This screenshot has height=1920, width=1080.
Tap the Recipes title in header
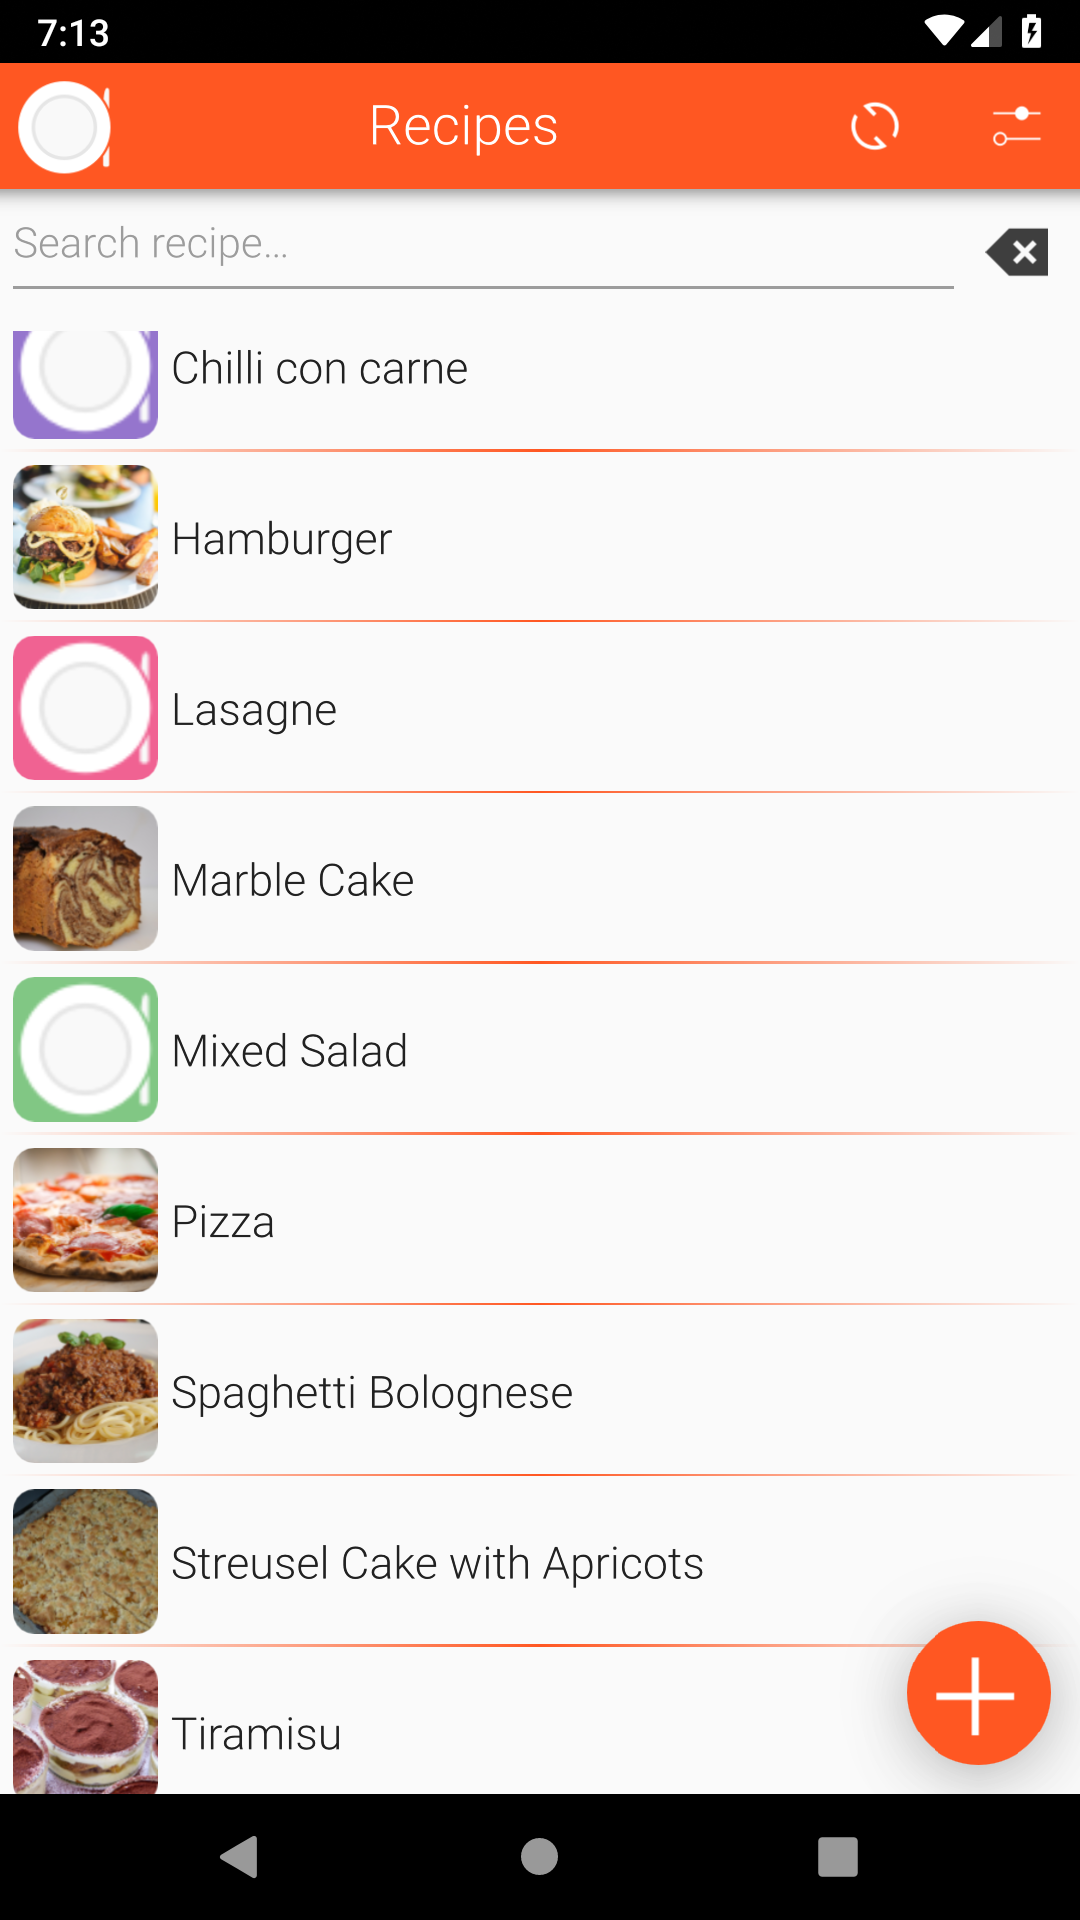[463, 126]
